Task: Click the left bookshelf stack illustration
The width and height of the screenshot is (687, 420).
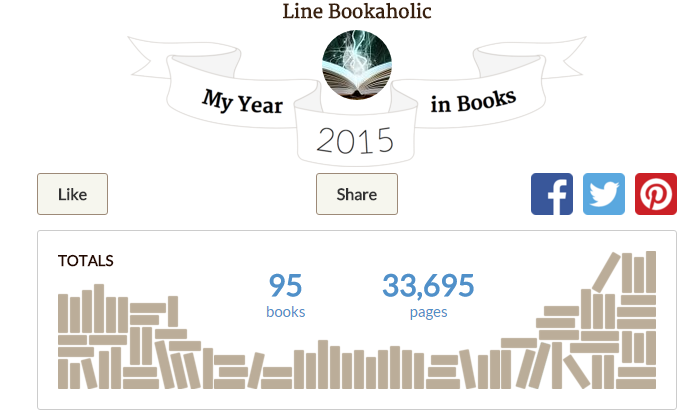Action: pyautogui.click(x=129, y=336)
